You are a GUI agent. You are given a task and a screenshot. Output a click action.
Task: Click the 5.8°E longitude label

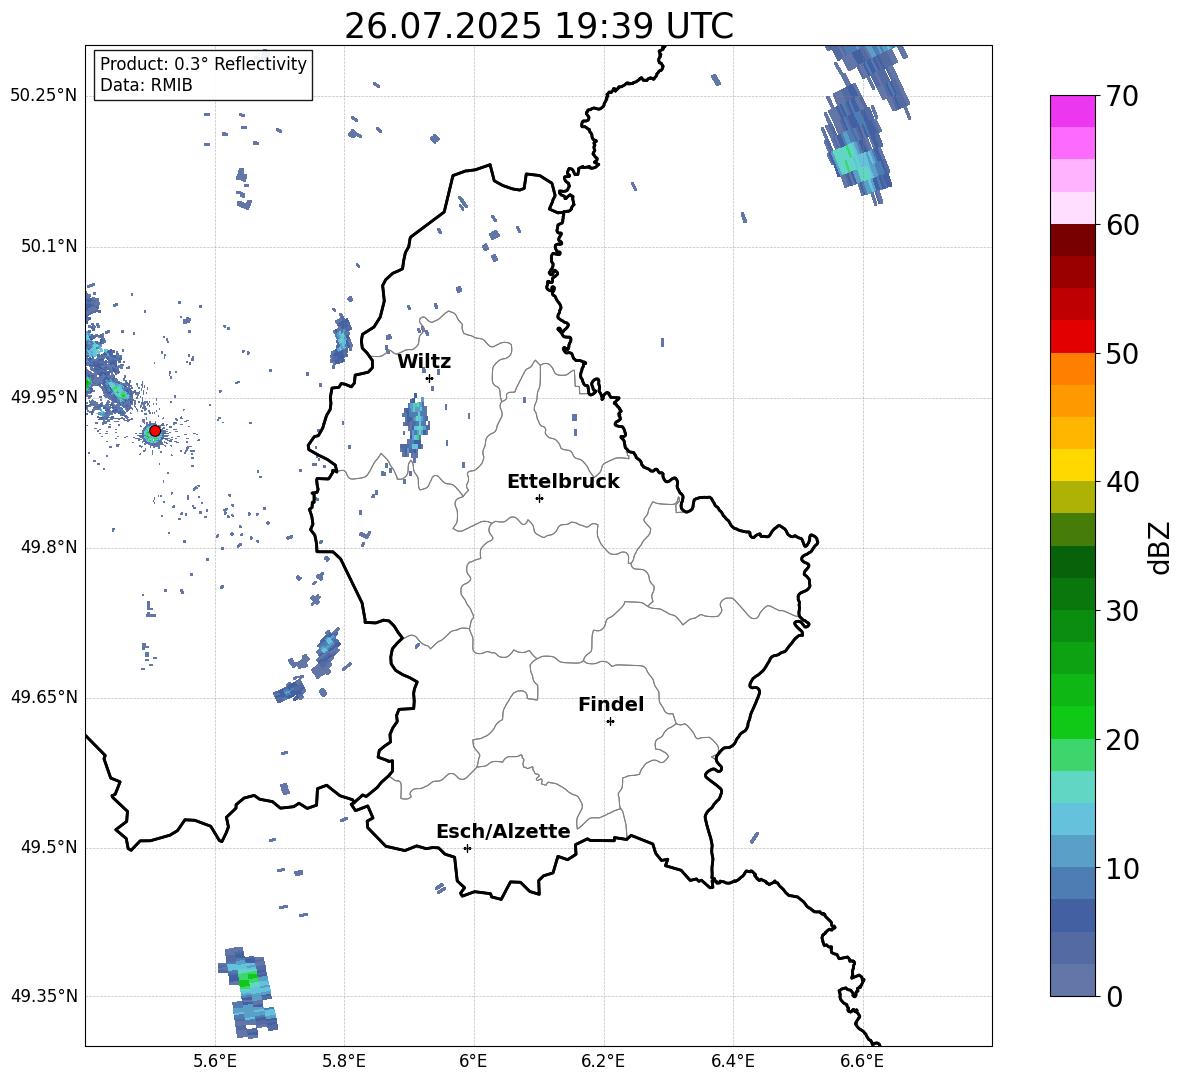(x=344, y=1061)
